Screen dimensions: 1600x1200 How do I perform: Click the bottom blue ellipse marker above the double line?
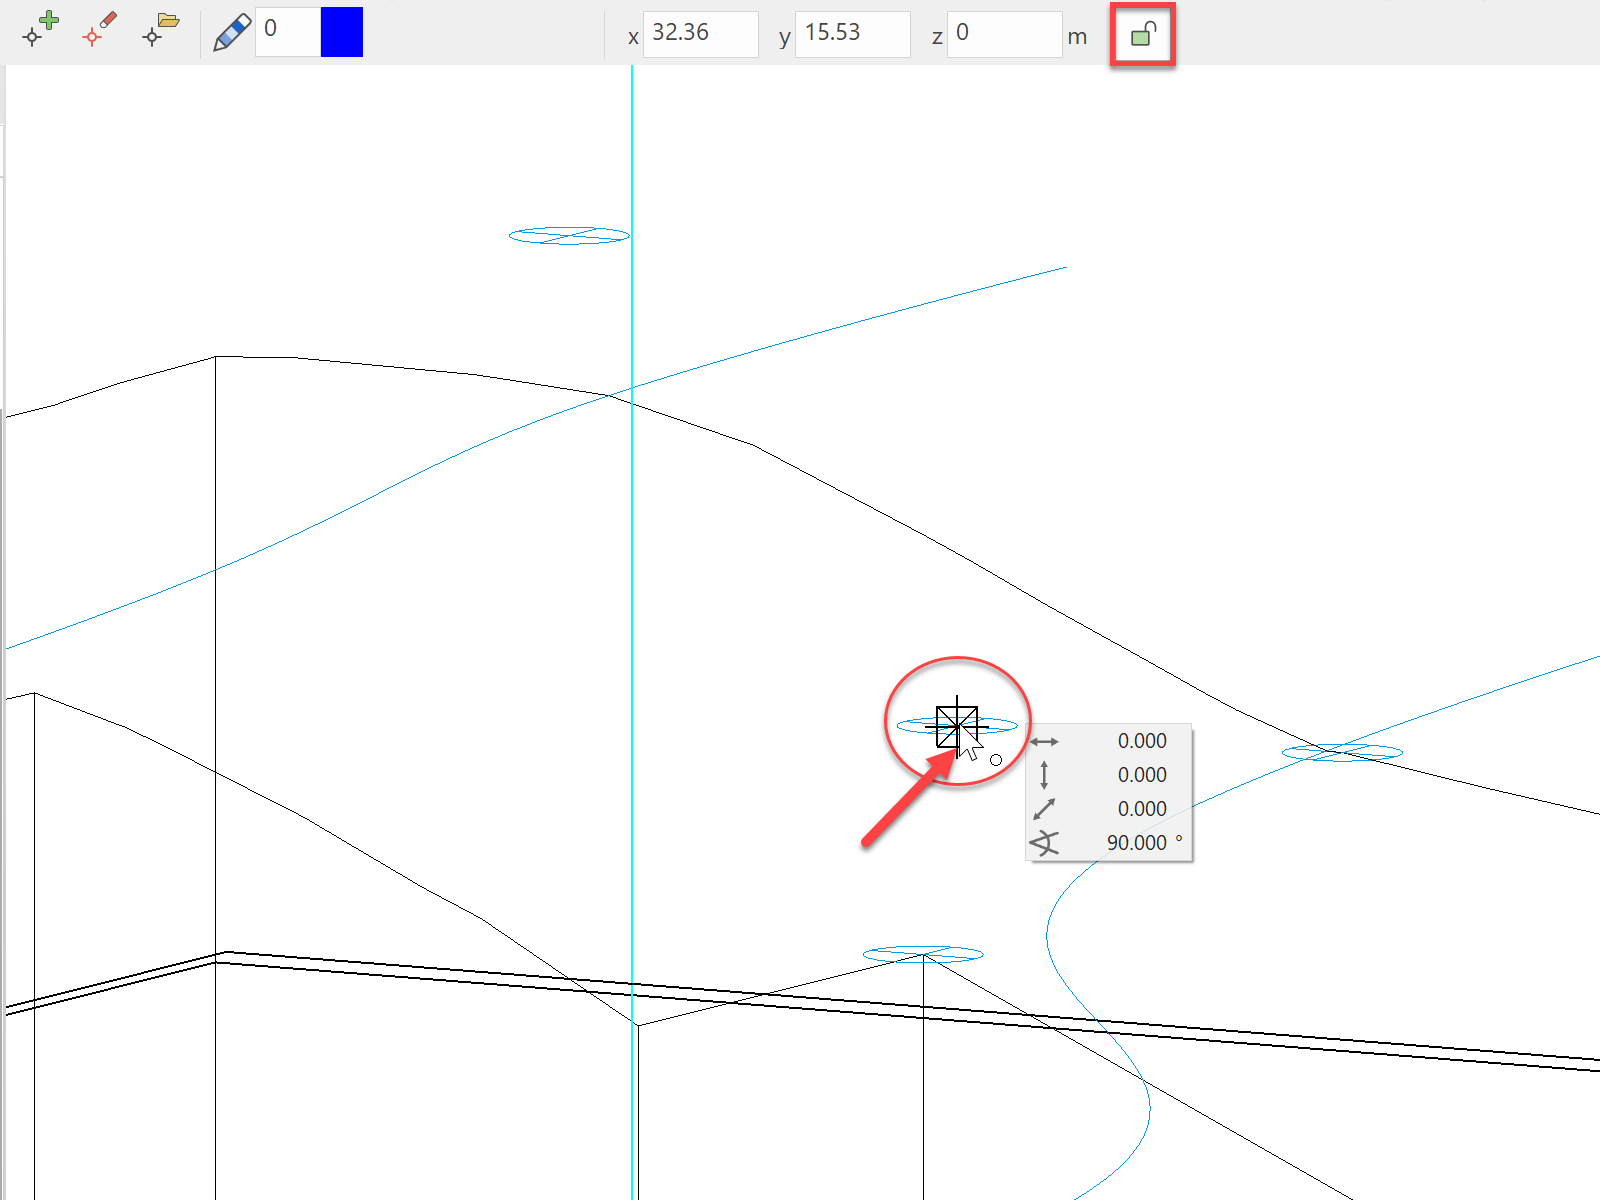tap(922, 954)
